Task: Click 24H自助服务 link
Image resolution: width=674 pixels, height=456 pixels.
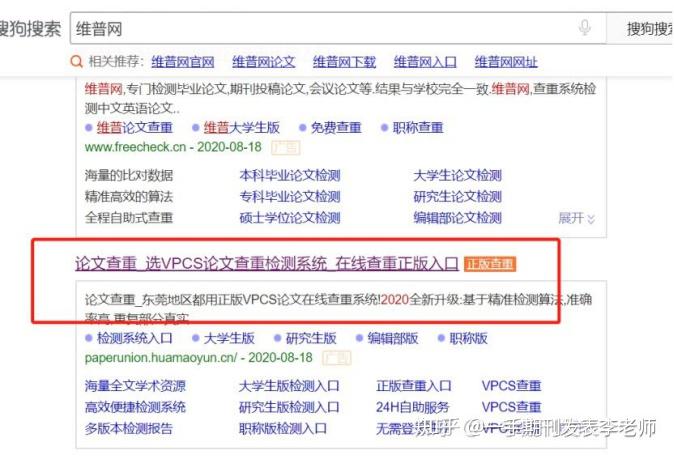Action: pyautogui.click(x=412, y=407)
